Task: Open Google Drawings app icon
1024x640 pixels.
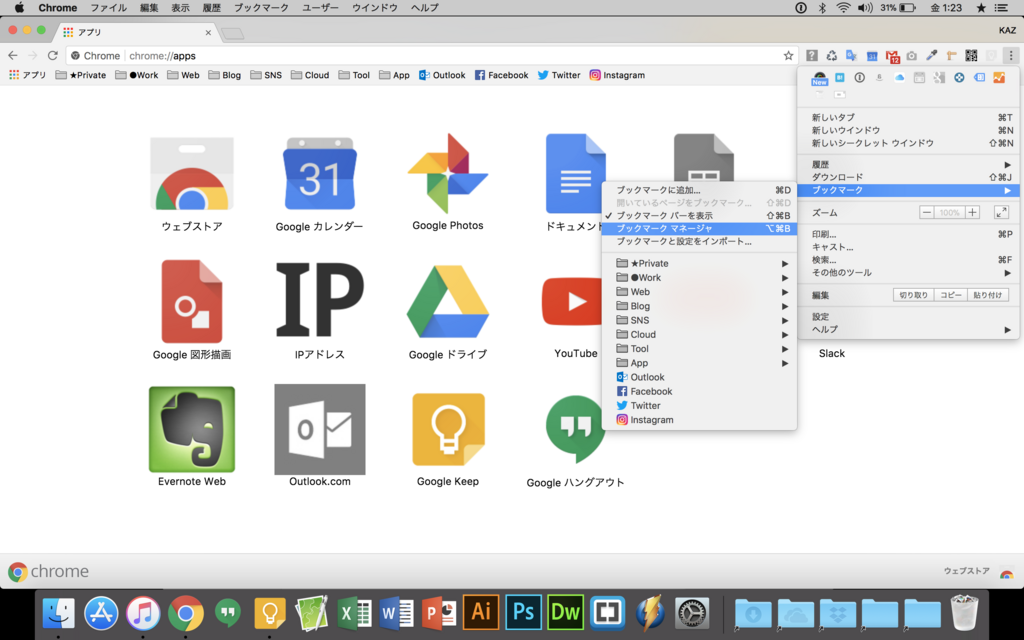Action: click(x=191, y=302)
